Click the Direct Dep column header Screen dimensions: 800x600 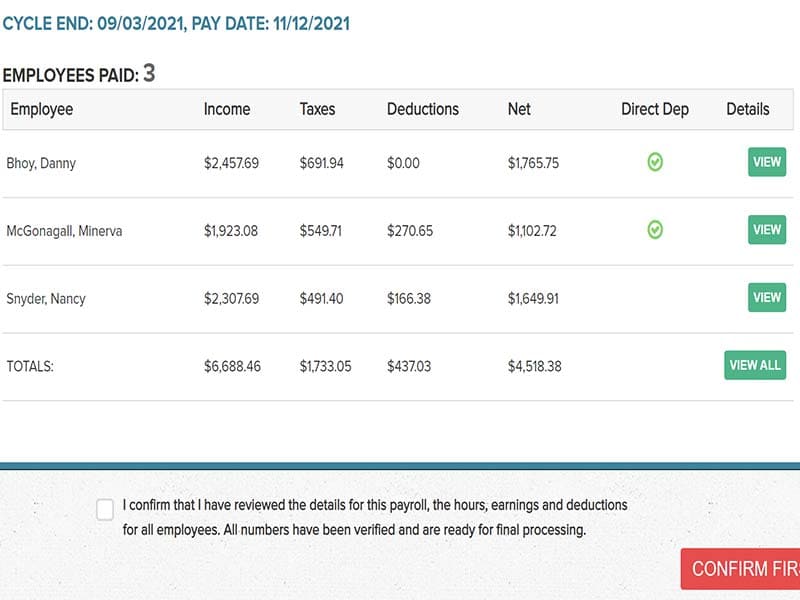(x=655, y=109)
